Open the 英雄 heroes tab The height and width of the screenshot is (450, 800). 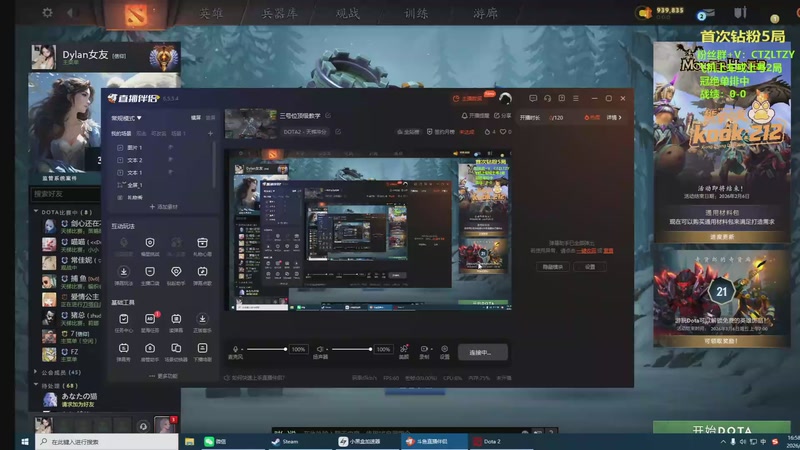[211, 13]
